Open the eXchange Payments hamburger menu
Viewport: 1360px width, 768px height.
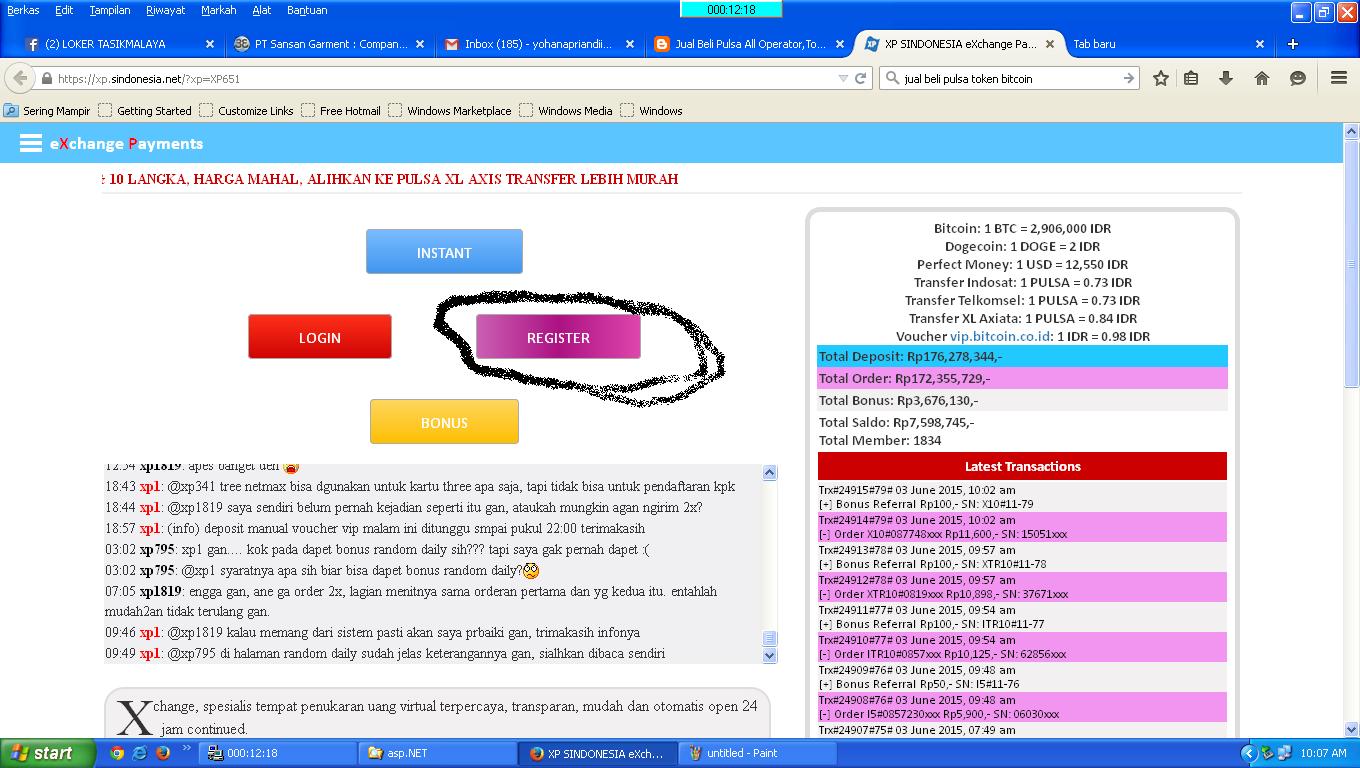pyautogui.click(x=30, y=143)
